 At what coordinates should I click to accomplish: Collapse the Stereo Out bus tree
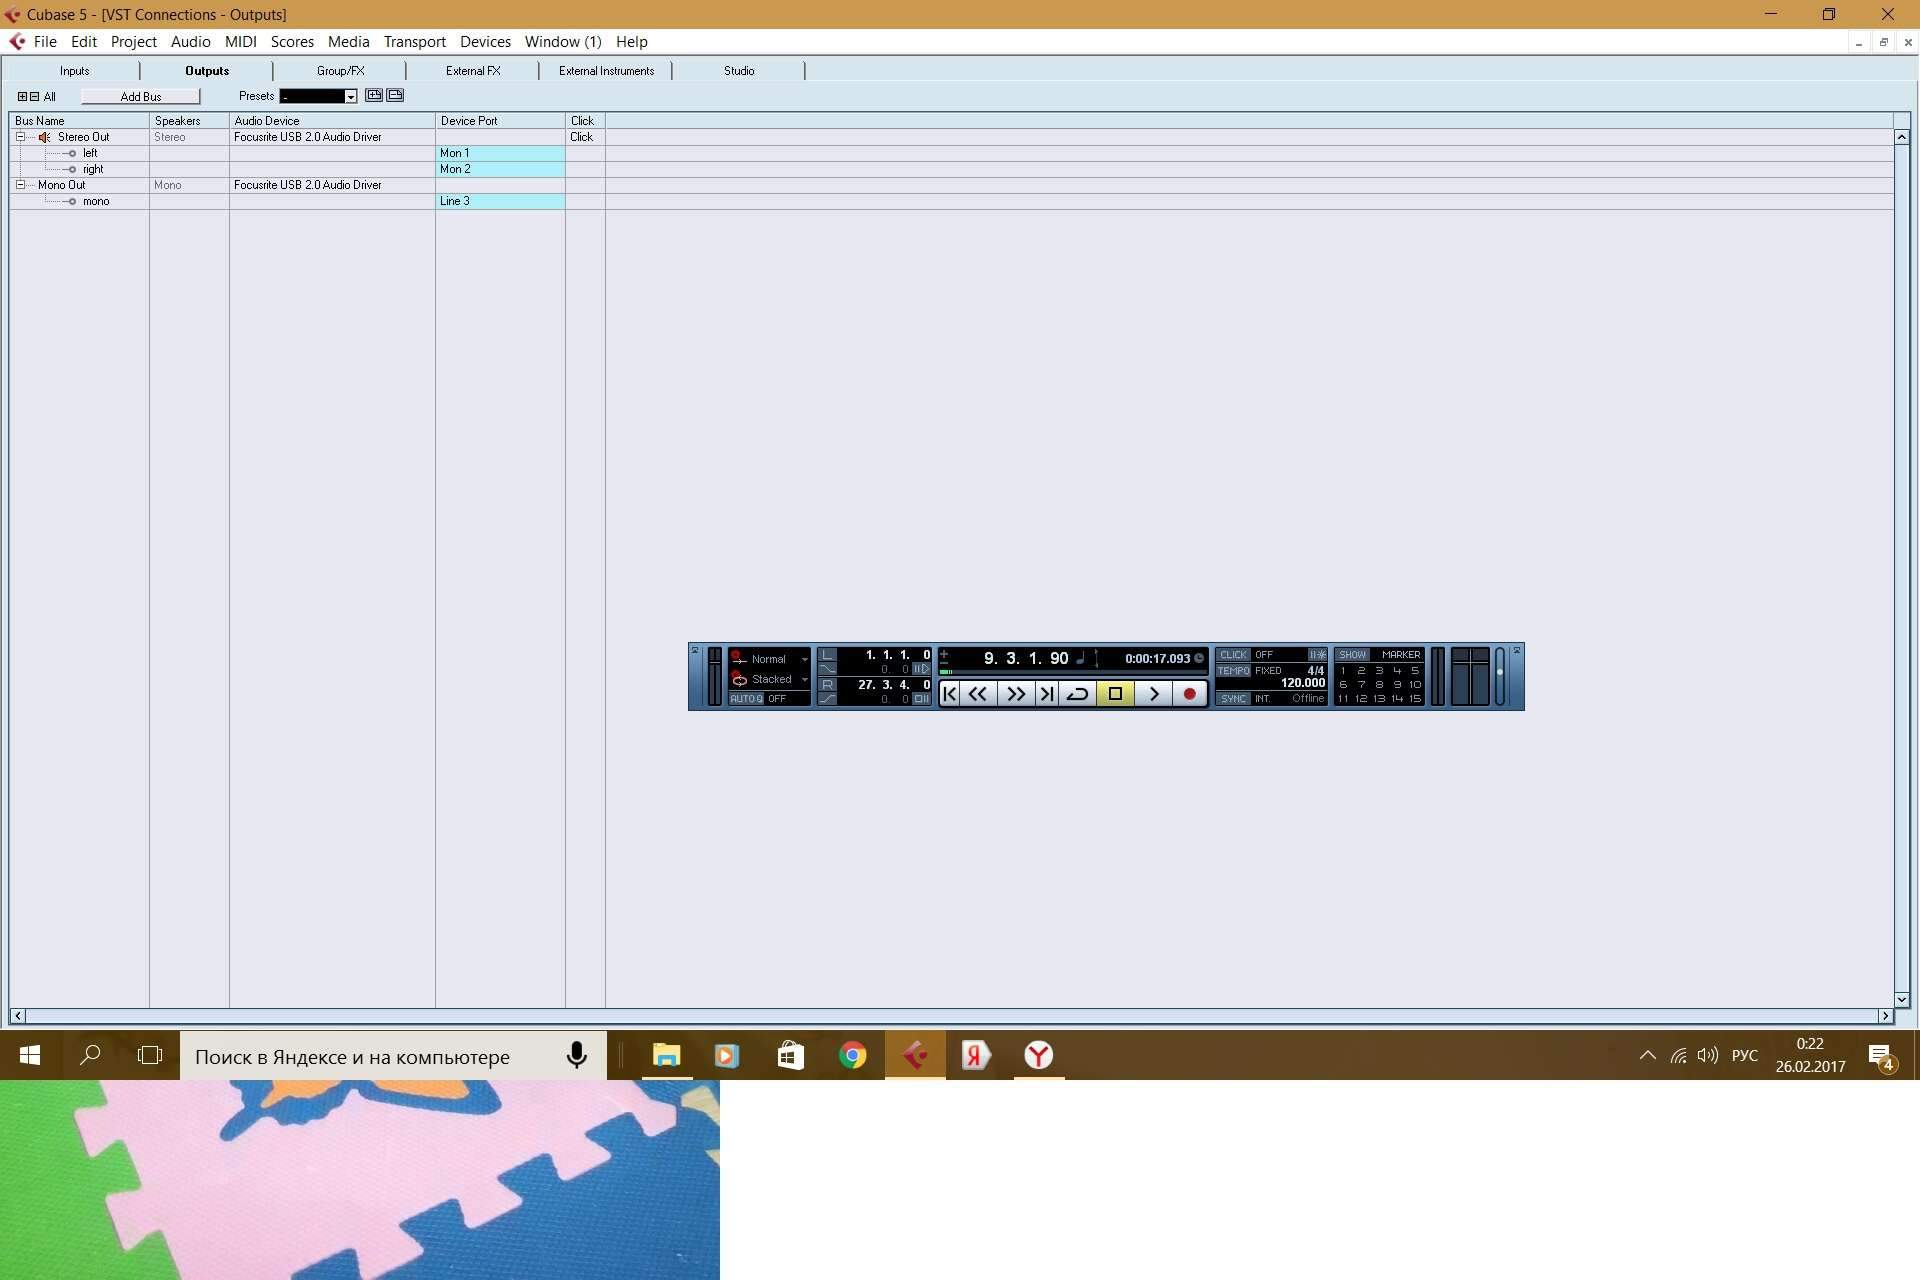pos(20,137)
